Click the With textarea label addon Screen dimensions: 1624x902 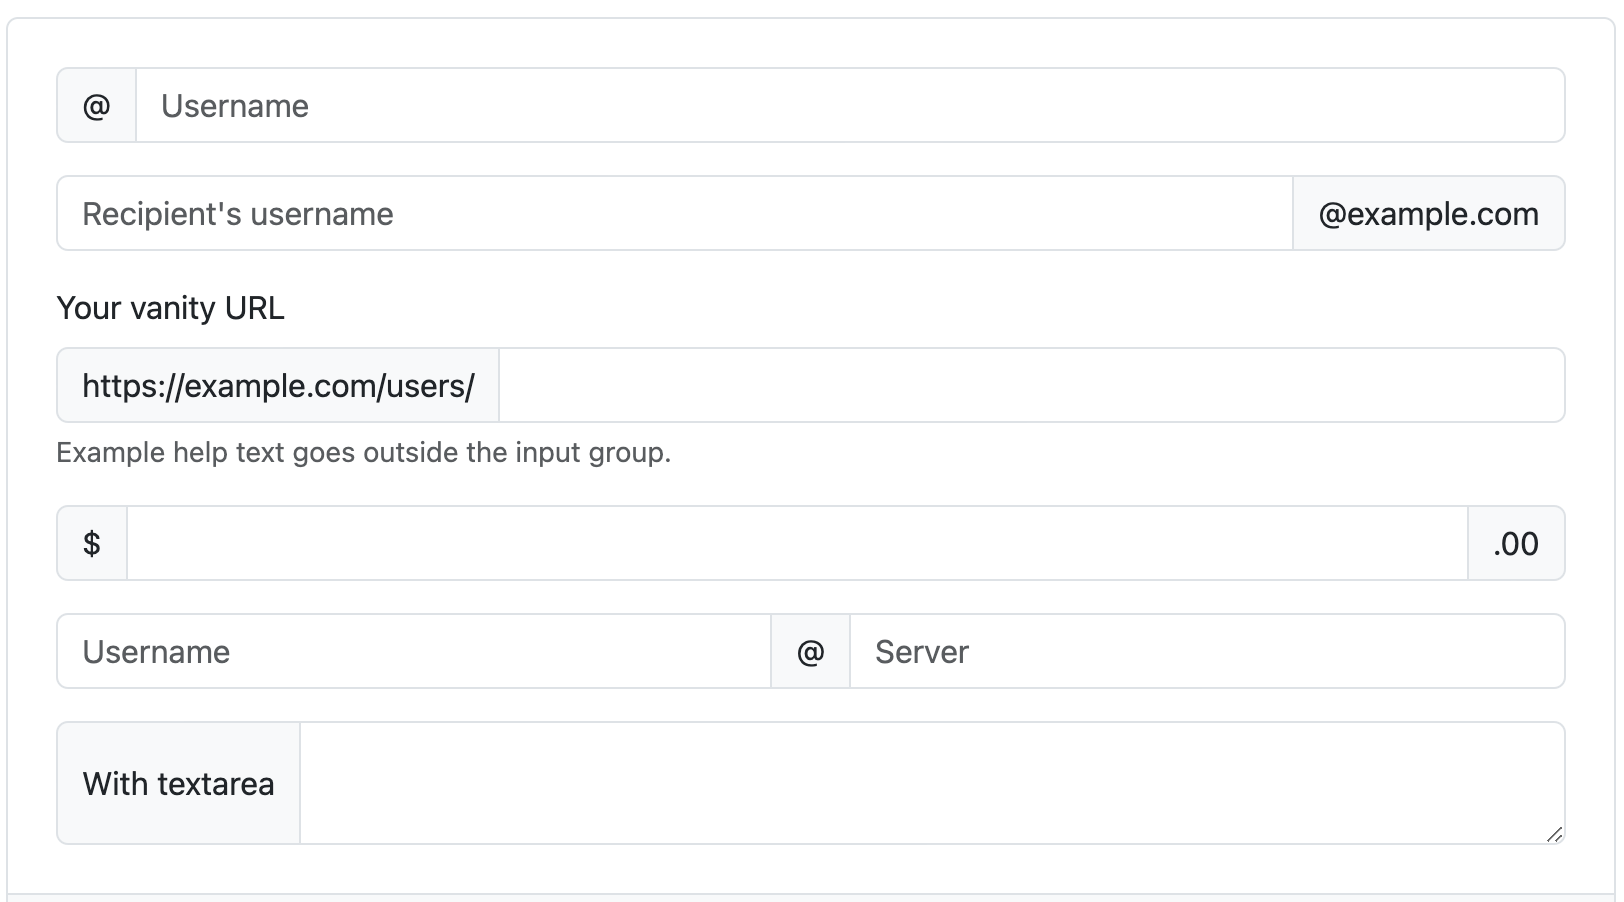point(178,783)
